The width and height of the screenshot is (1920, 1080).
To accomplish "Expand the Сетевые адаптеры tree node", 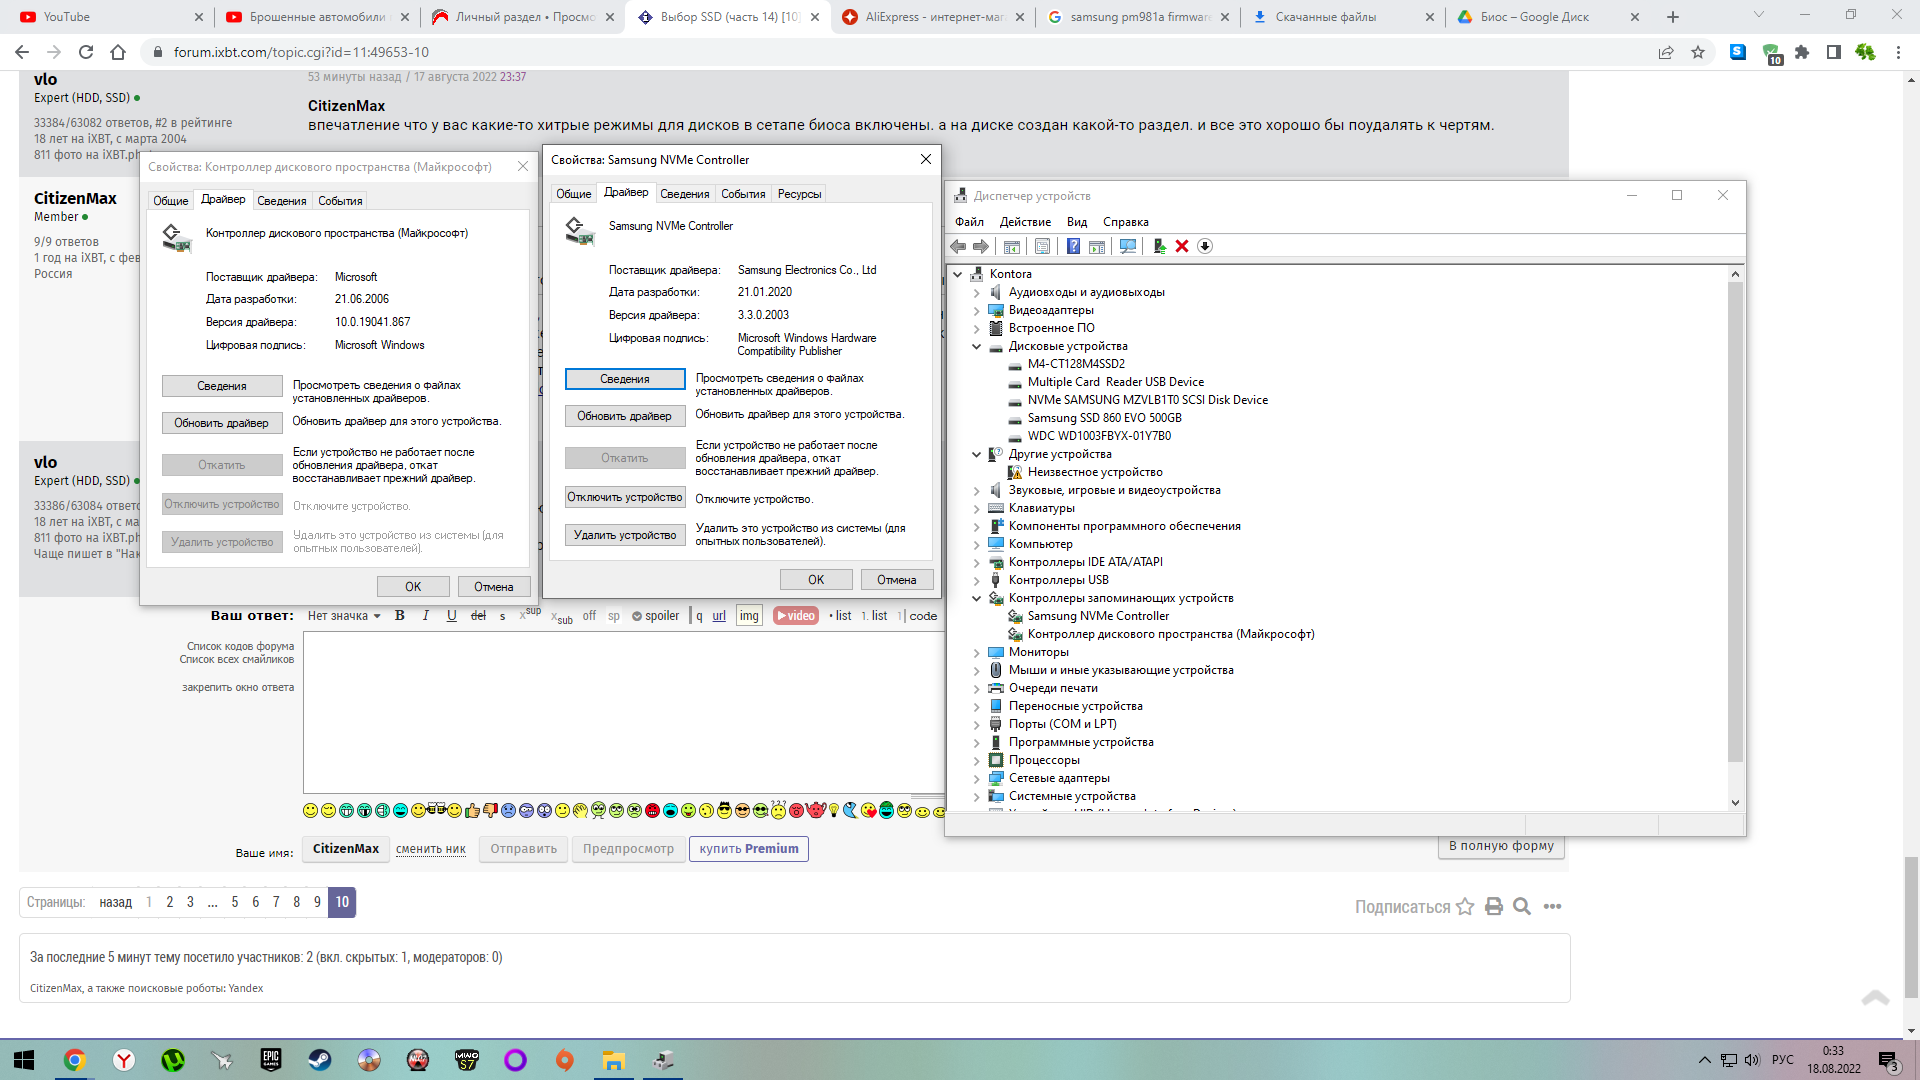I will point(977,779).
